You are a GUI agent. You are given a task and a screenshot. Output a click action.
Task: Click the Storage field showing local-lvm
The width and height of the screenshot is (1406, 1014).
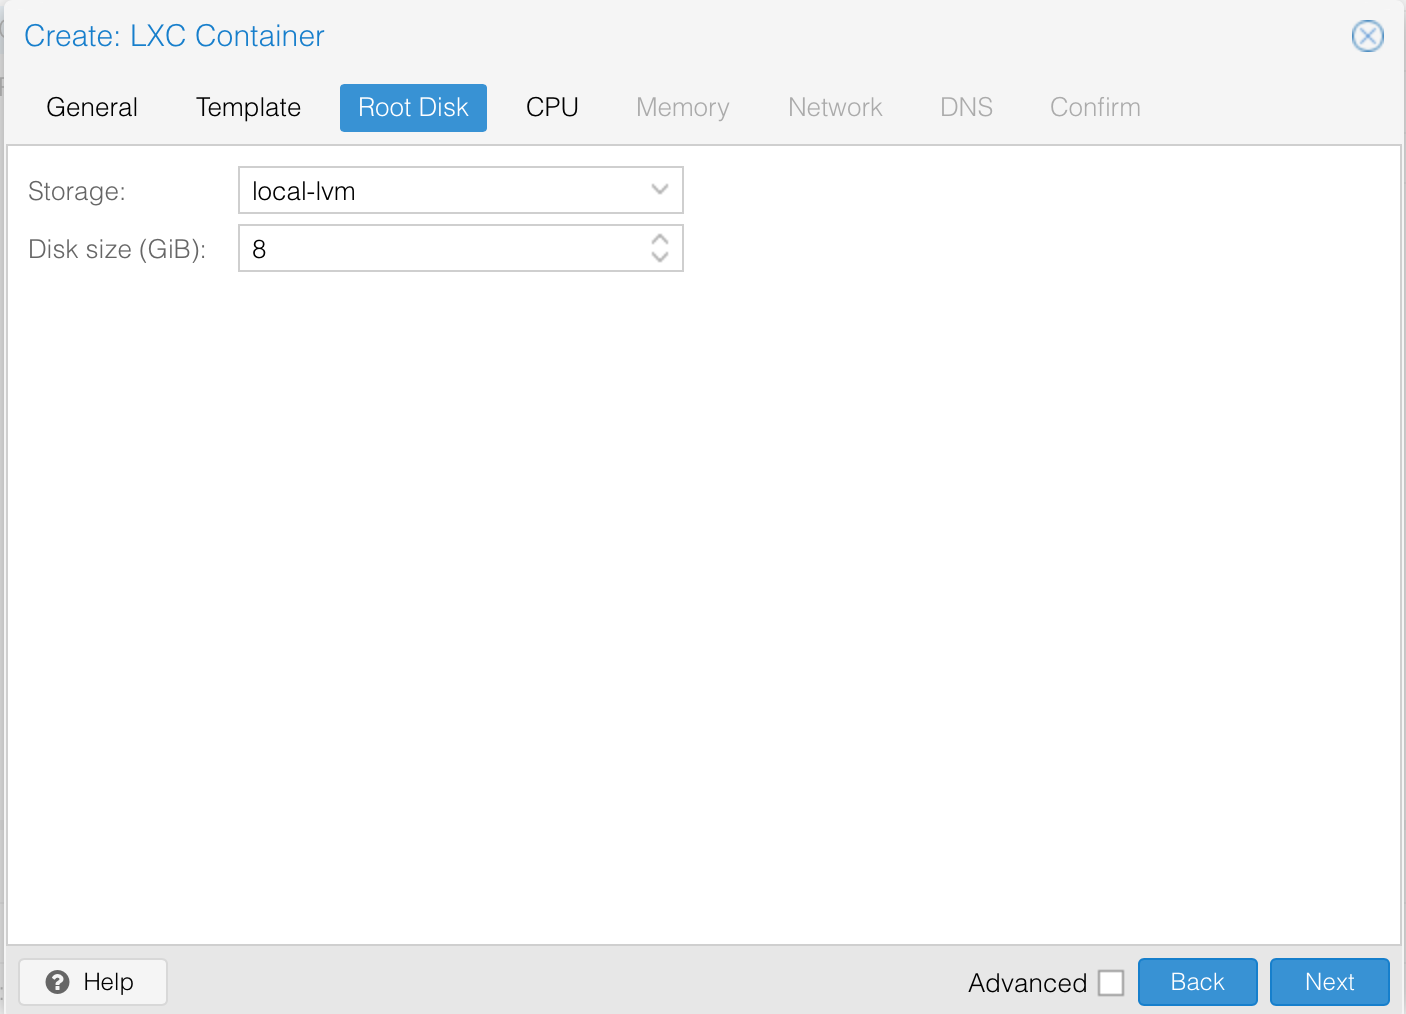click(440, 190)
